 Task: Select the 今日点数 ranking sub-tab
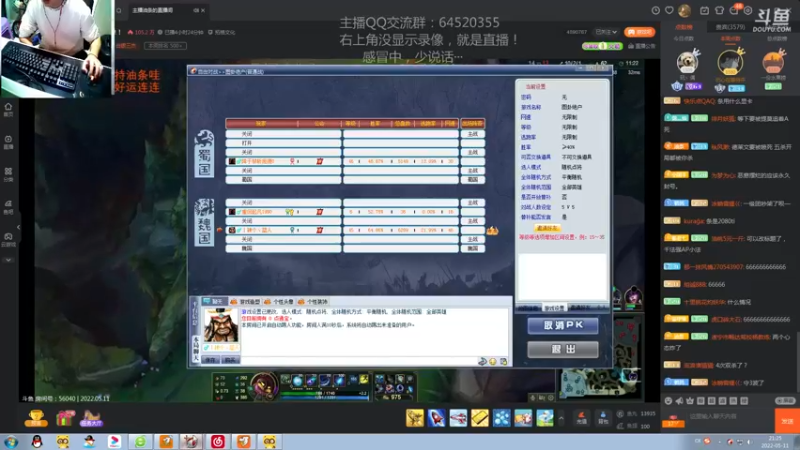pyautogui.click(x=683, y=39)
